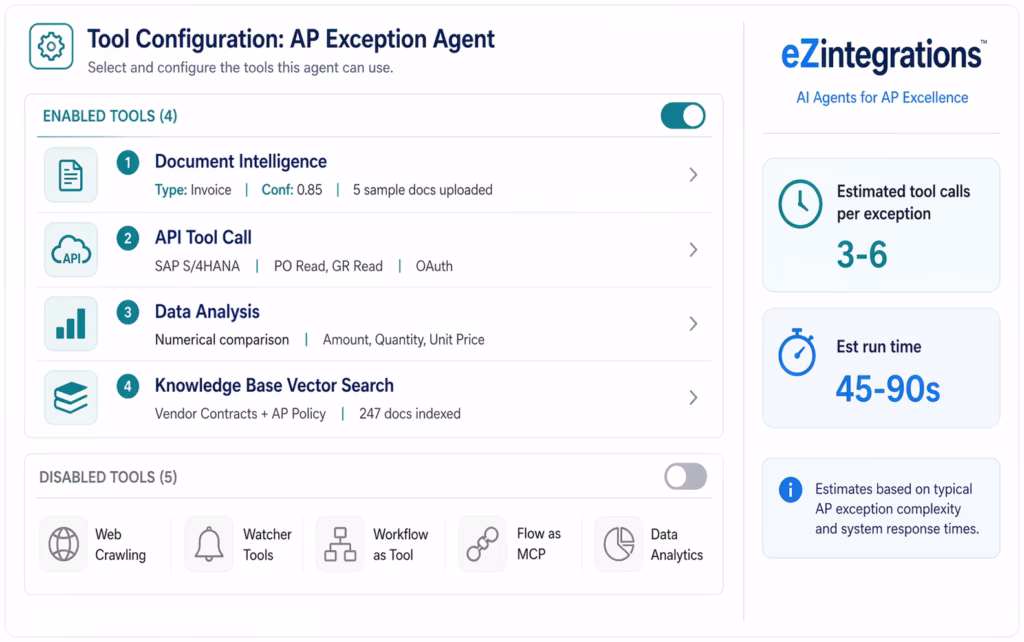Click the stopwatch icon beside Est run time

797,352
